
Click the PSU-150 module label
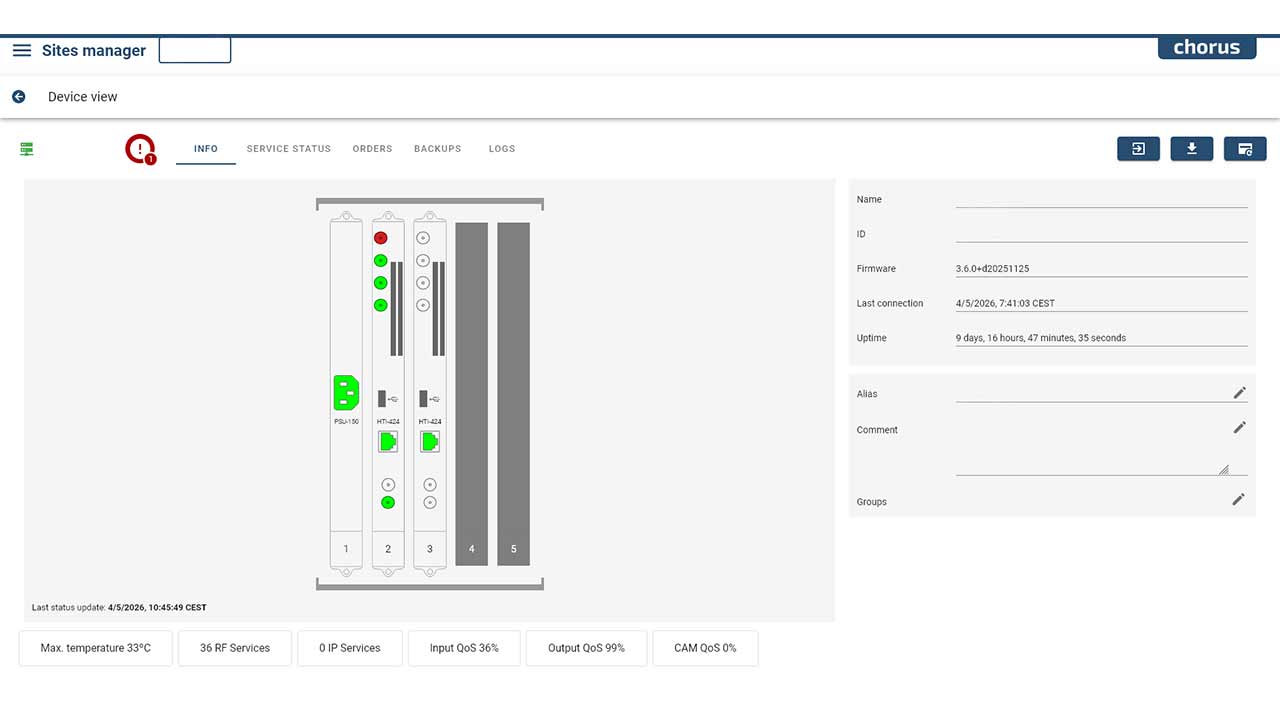[x=346, y=422]
